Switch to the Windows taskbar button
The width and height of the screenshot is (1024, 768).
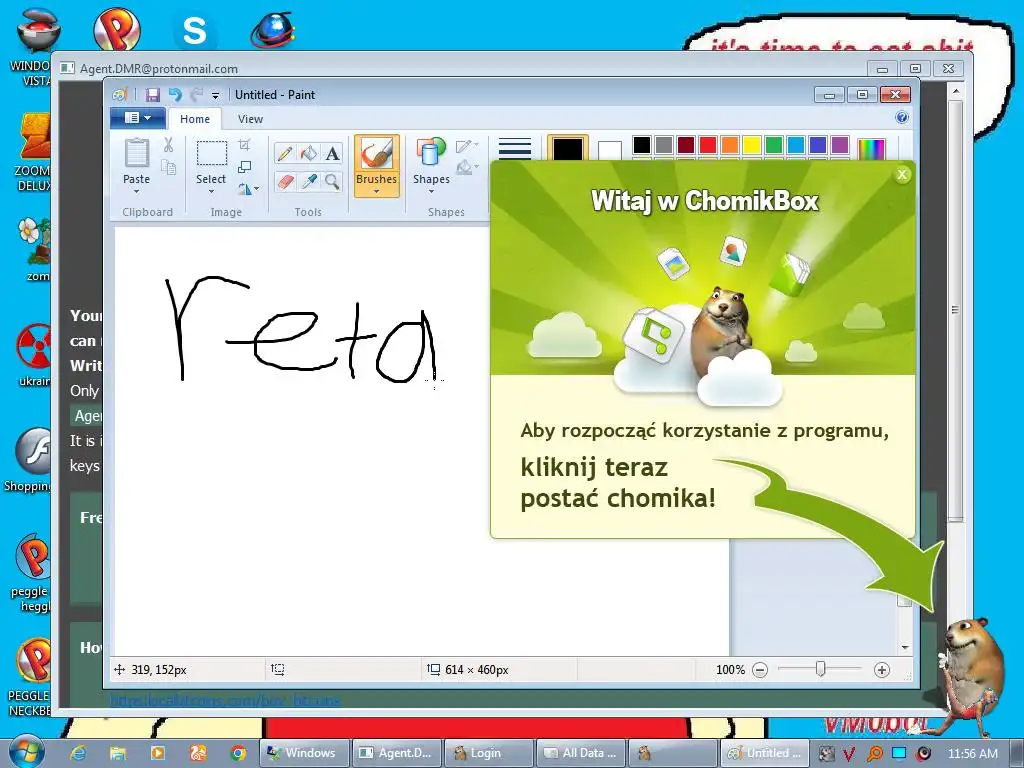[304, 753]
